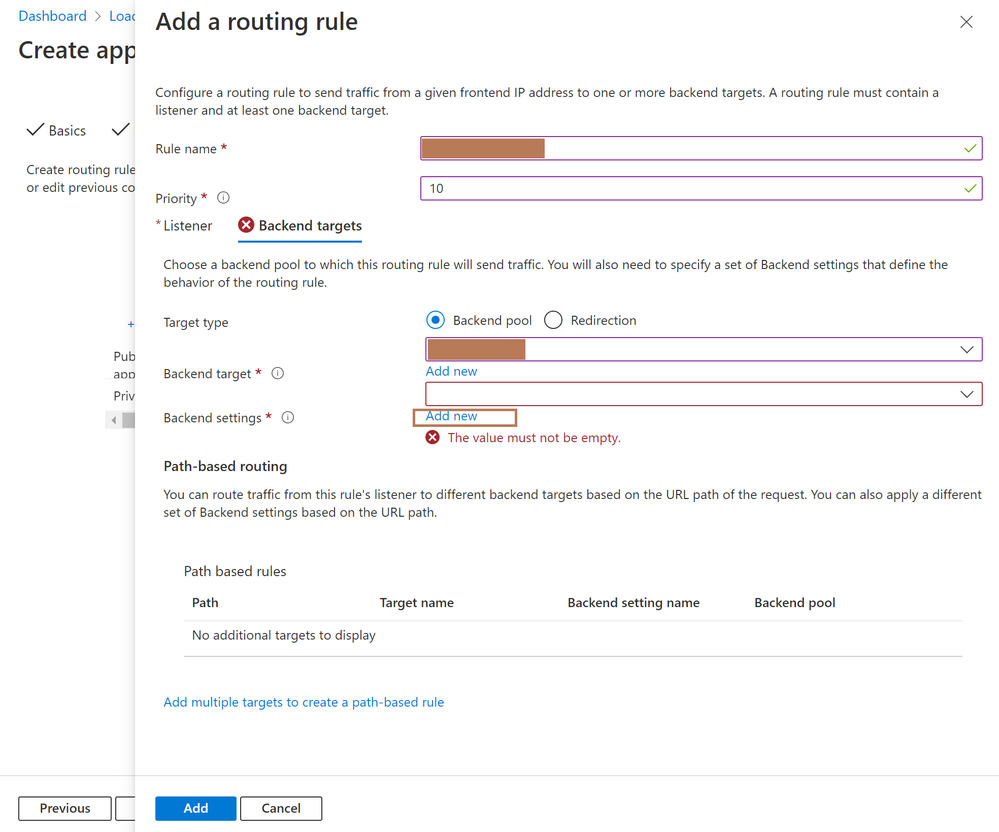This screenshot has width=999, height=832.
Task: Open the Dashboard breadcrumb link
Action: tap(52, 16)
